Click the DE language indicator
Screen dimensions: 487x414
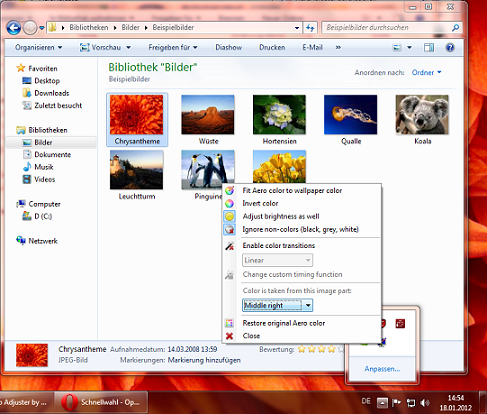[366, 401]
